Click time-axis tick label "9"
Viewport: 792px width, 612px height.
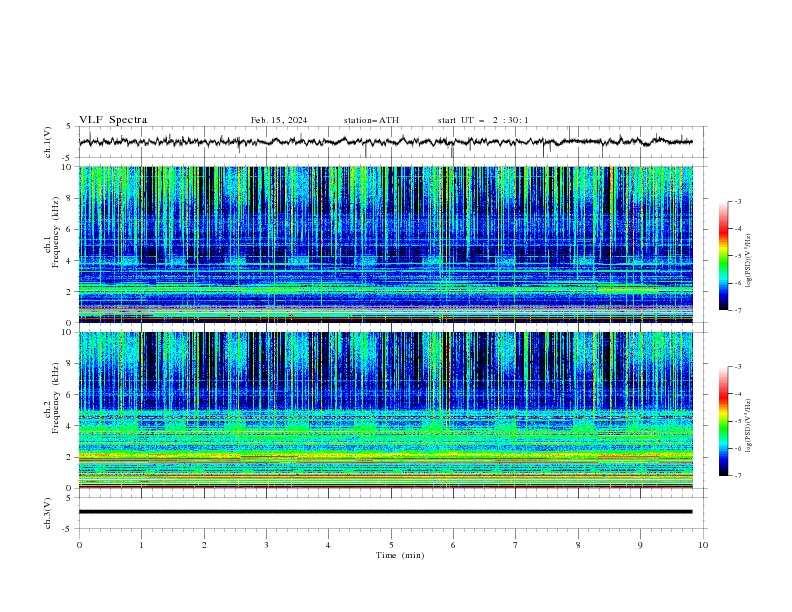click(640, 545)
